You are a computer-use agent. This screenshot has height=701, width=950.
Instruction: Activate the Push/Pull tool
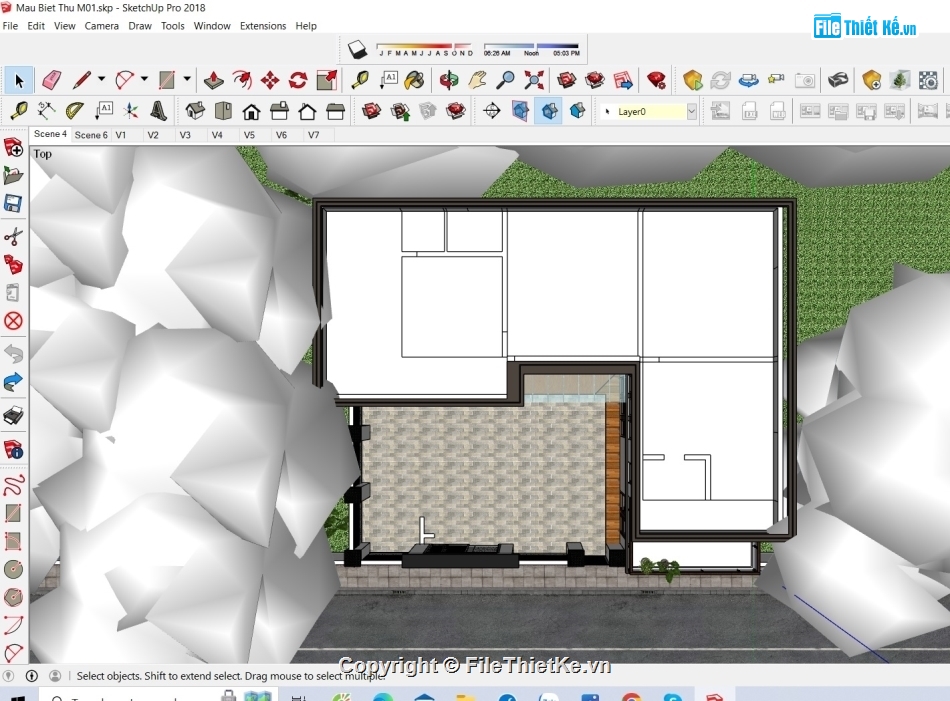click(x=213, y=80)
